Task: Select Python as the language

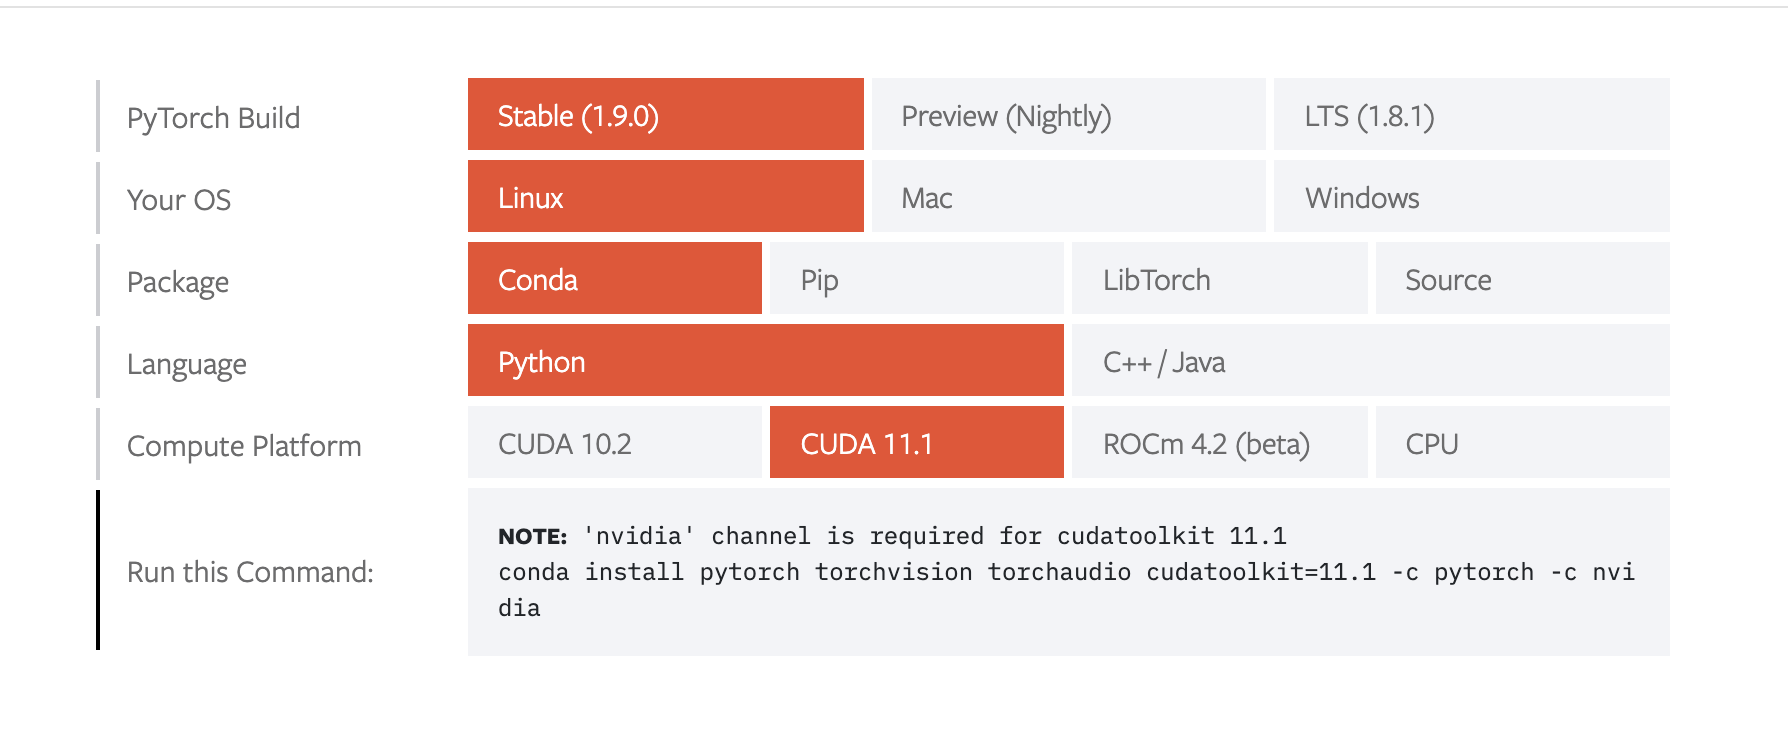Action: (x=765, y=361)
